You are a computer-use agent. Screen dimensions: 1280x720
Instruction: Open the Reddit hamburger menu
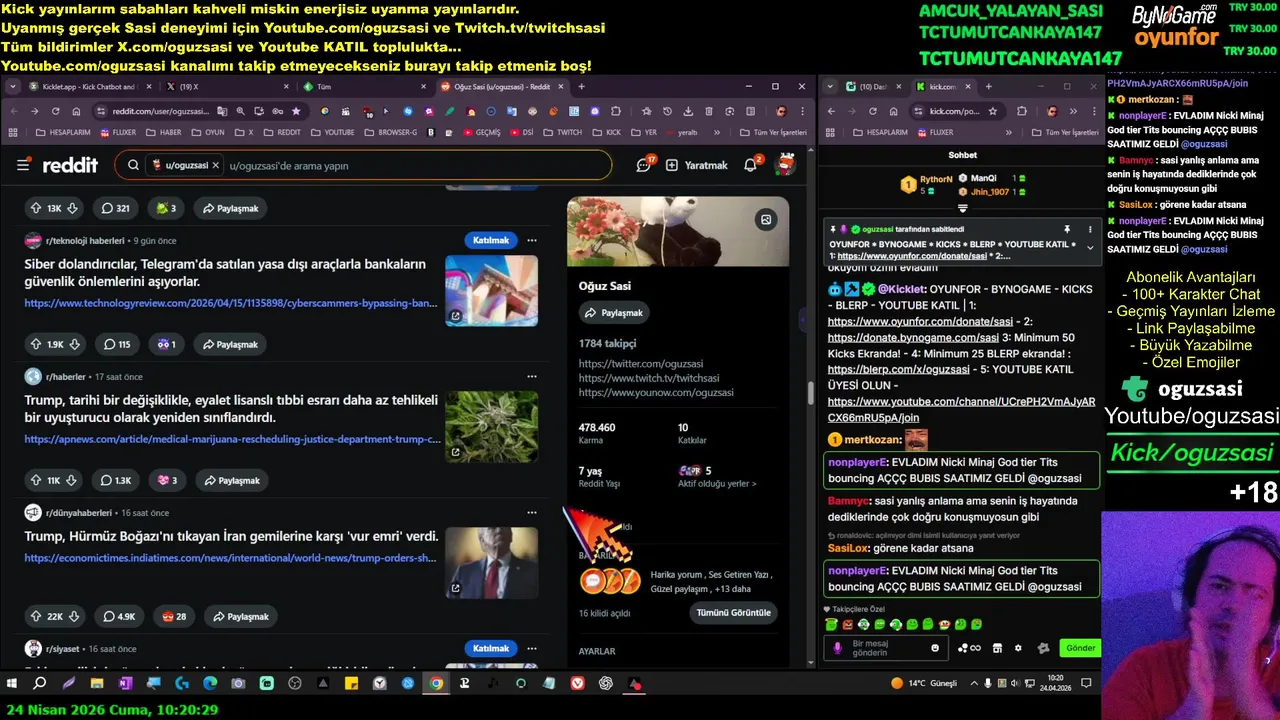point(23,165)
